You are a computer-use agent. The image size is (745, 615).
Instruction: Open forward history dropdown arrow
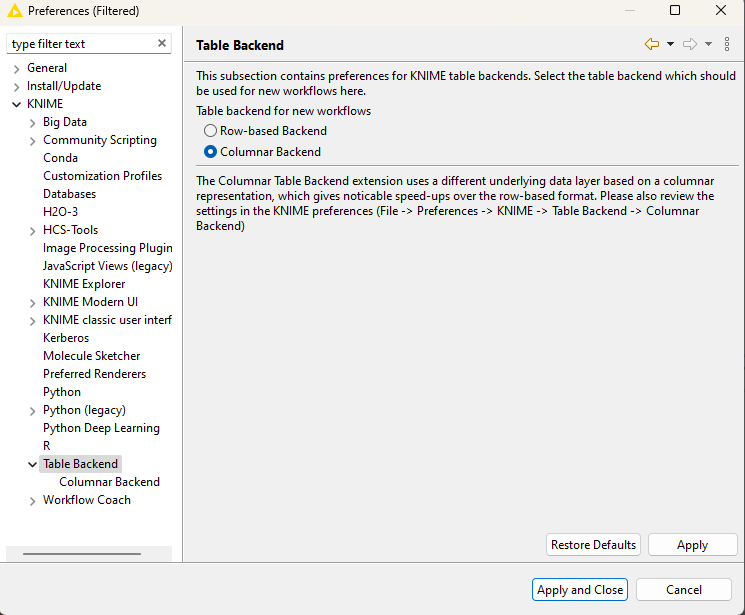[708, 44]
